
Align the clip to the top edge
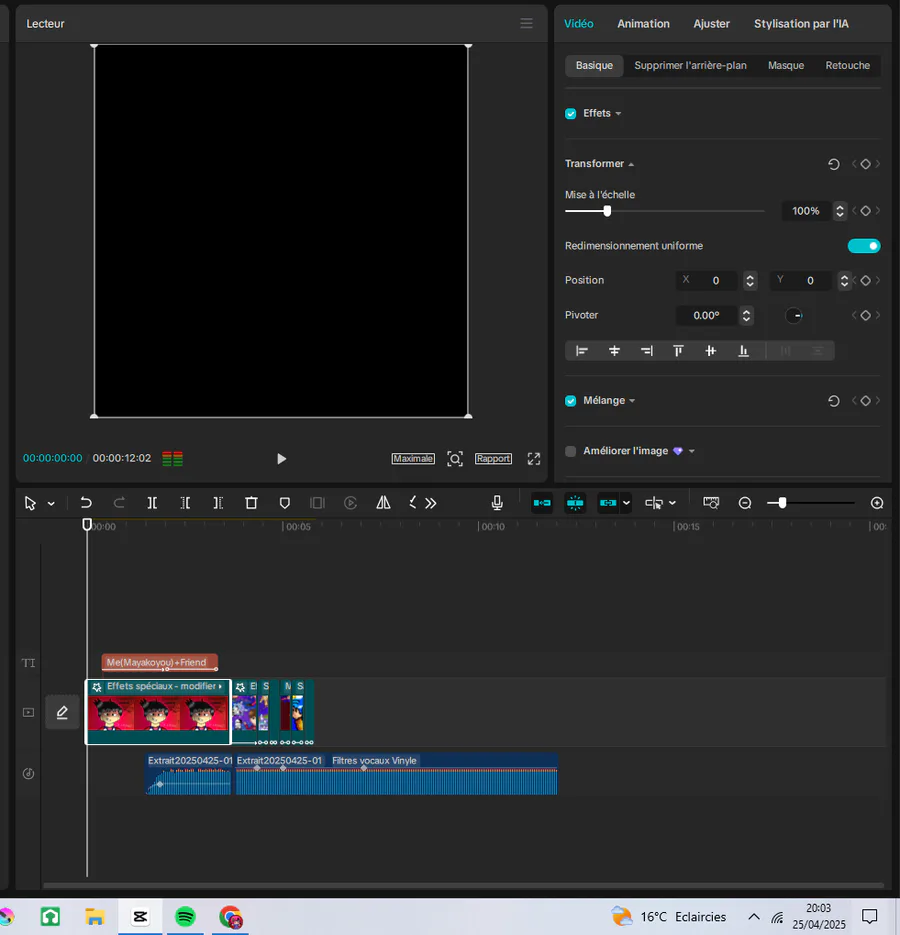pos(678,351)
